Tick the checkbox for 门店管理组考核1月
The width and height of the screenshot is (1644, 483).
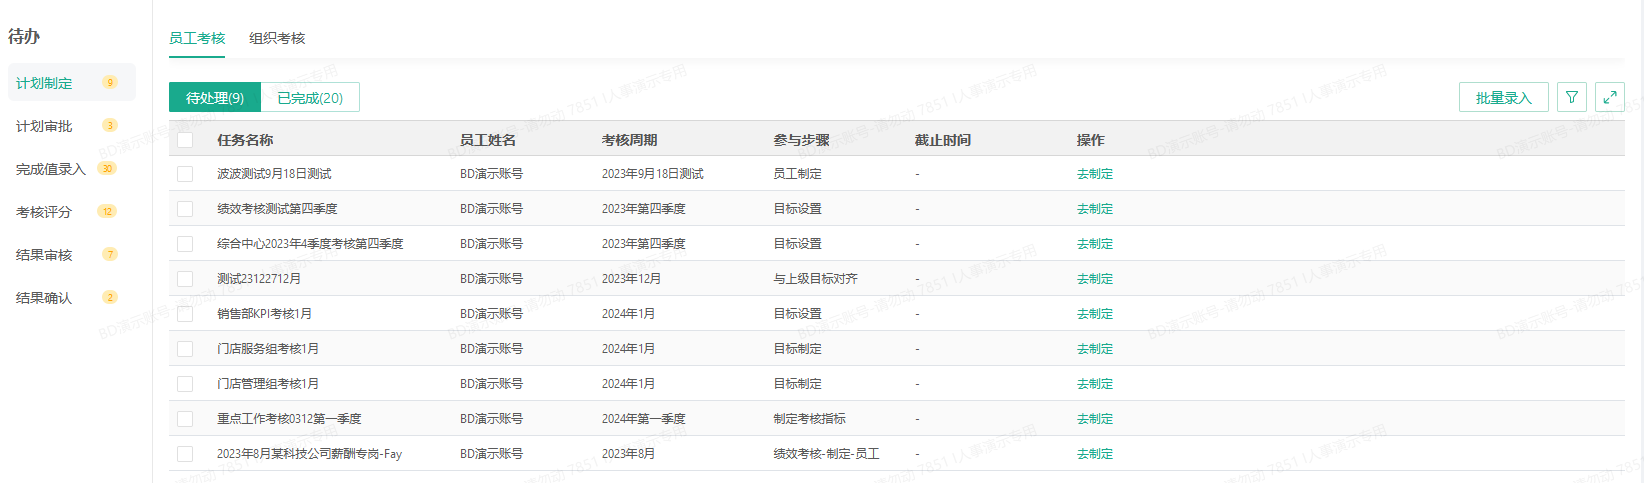point(185,384)
